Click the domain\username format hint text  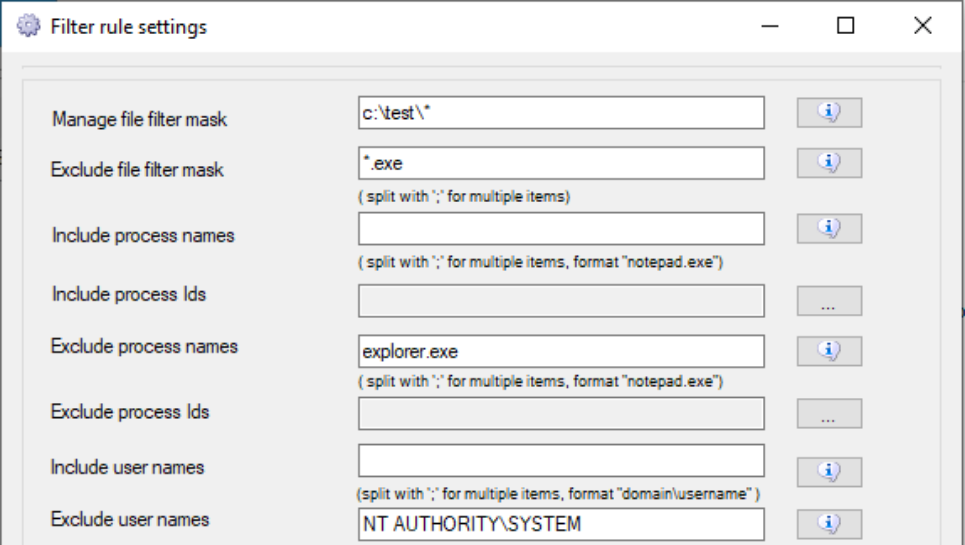(x=558, y=494)
